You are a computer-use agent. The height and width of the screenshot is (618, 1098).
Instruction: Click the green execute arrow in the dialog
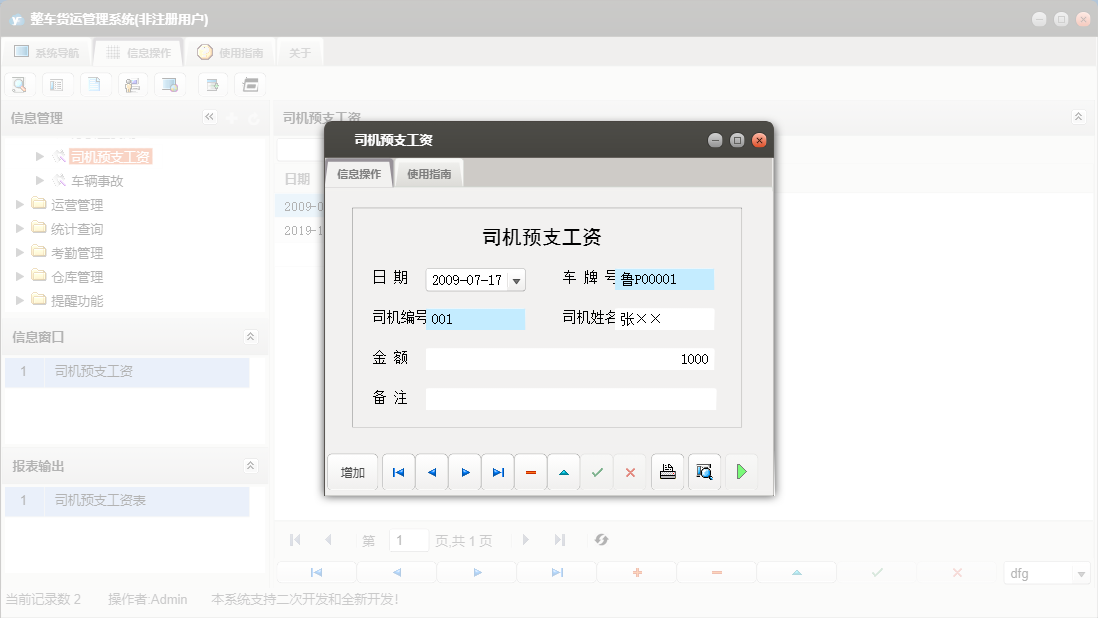point(741,471)
